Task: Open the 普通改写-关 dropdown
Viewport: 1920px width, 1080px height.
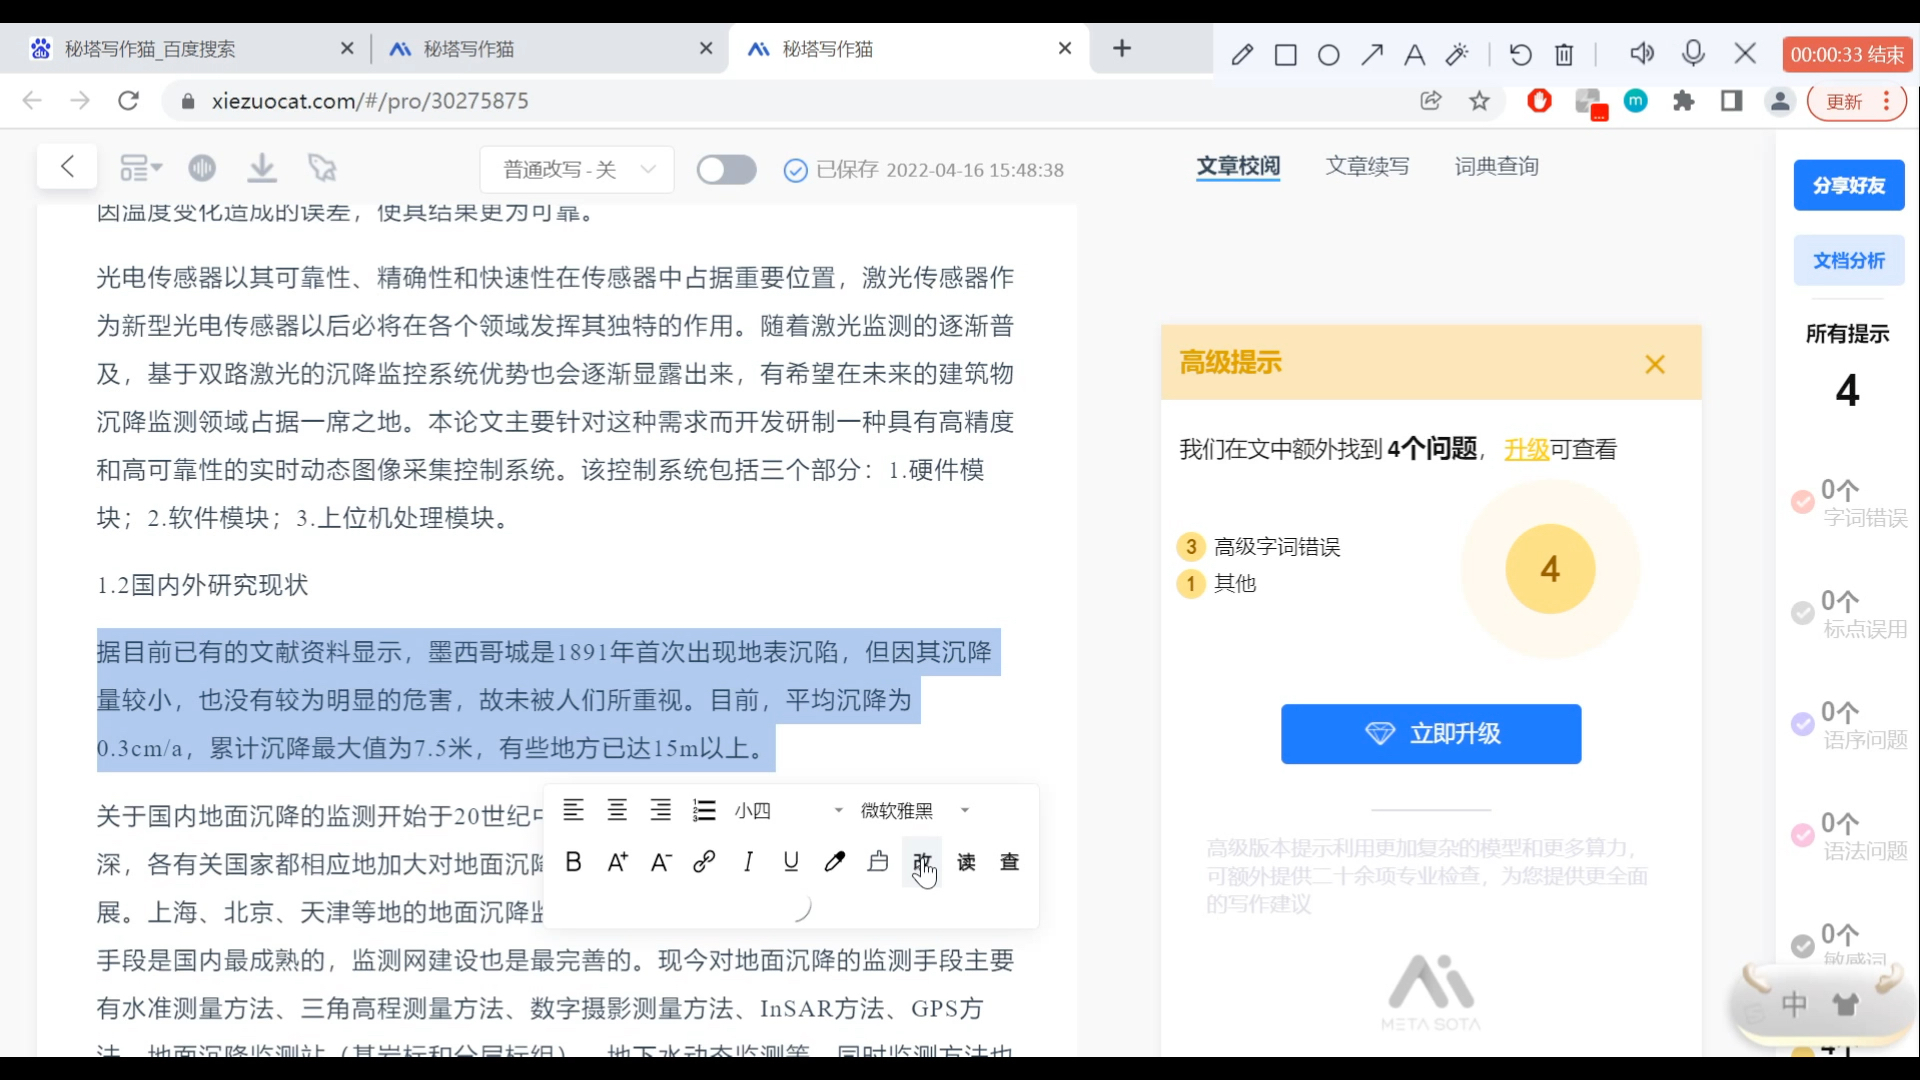Action: click(x=577, y=170)
